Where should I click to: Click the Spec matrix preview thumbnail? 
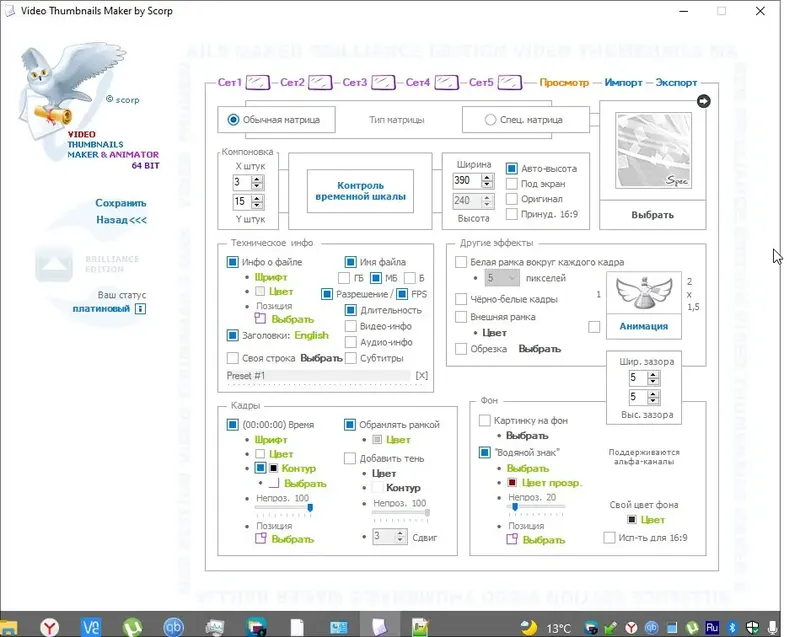click(x=654, y=150)
